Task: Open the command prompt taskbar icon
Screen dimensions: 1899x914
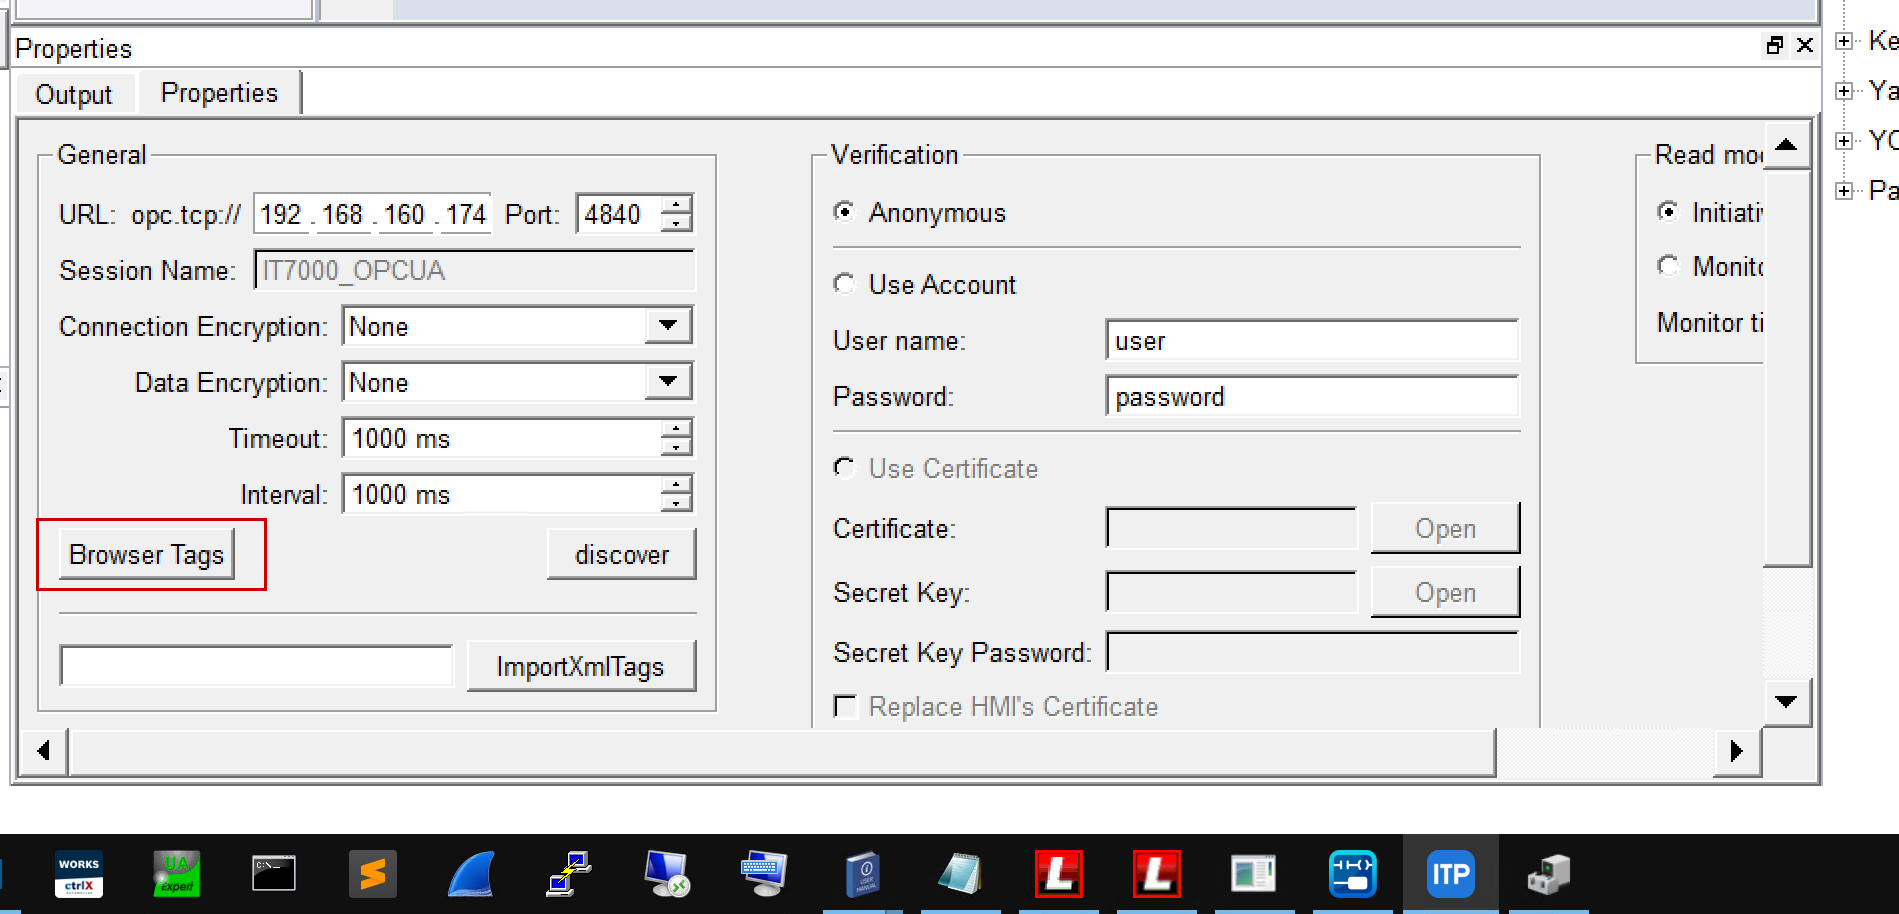Action: click(x=273, y=874)
